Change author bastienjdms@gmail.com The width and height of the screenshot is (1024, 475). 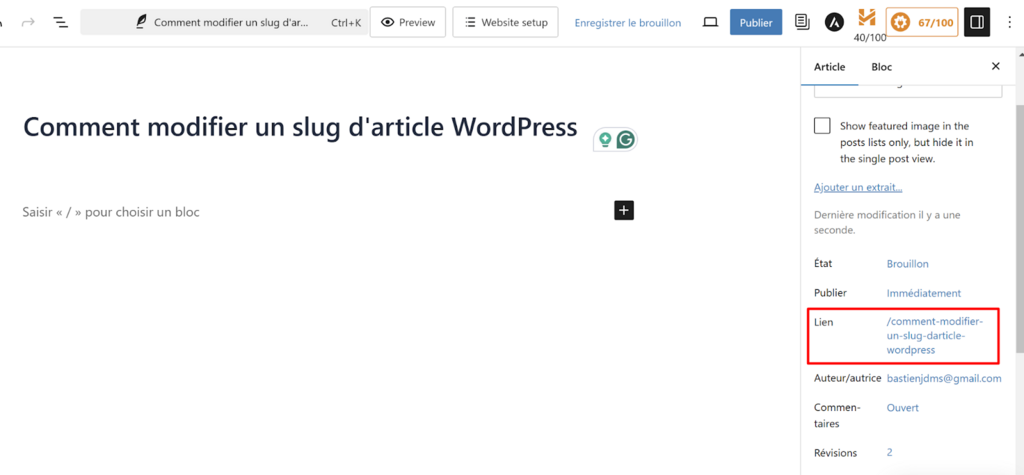coord(944,378)
